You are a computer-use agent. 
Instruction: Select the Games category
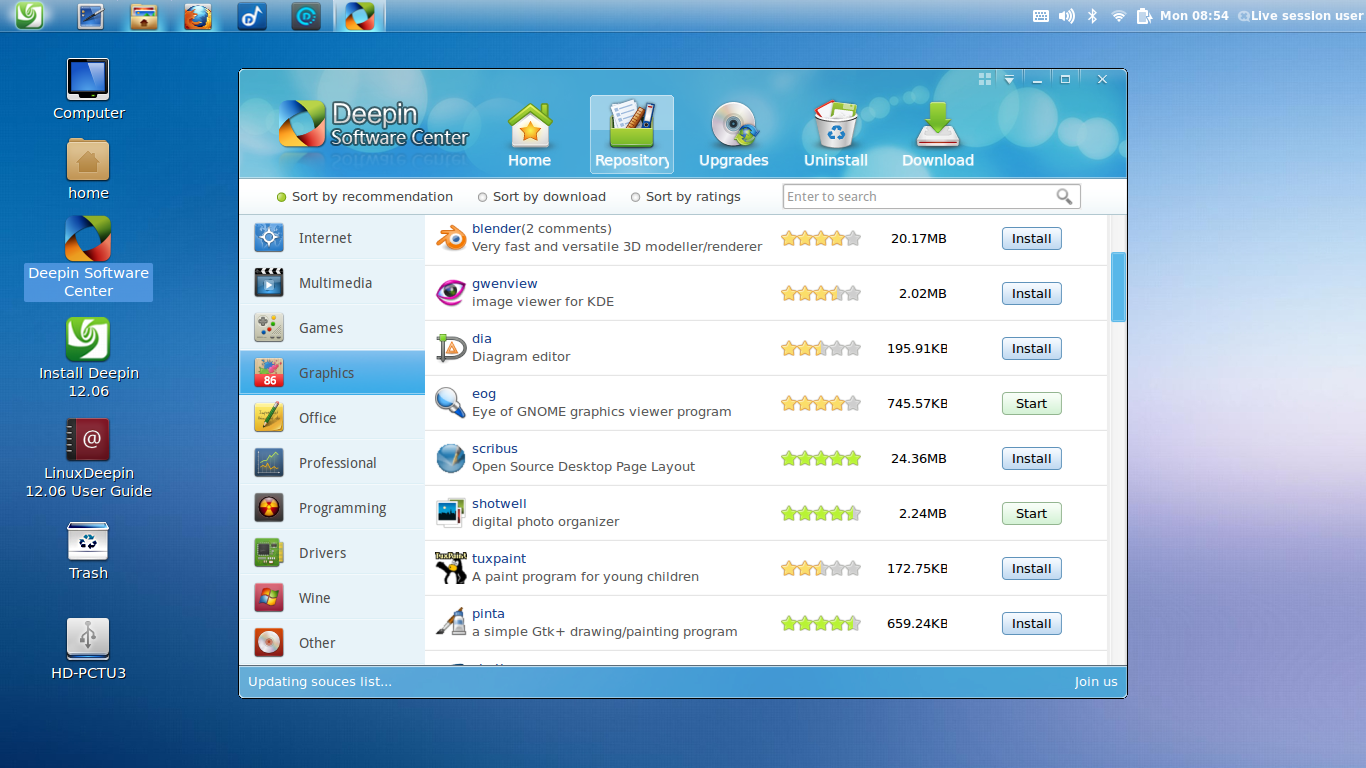click(x=332, y=328)
